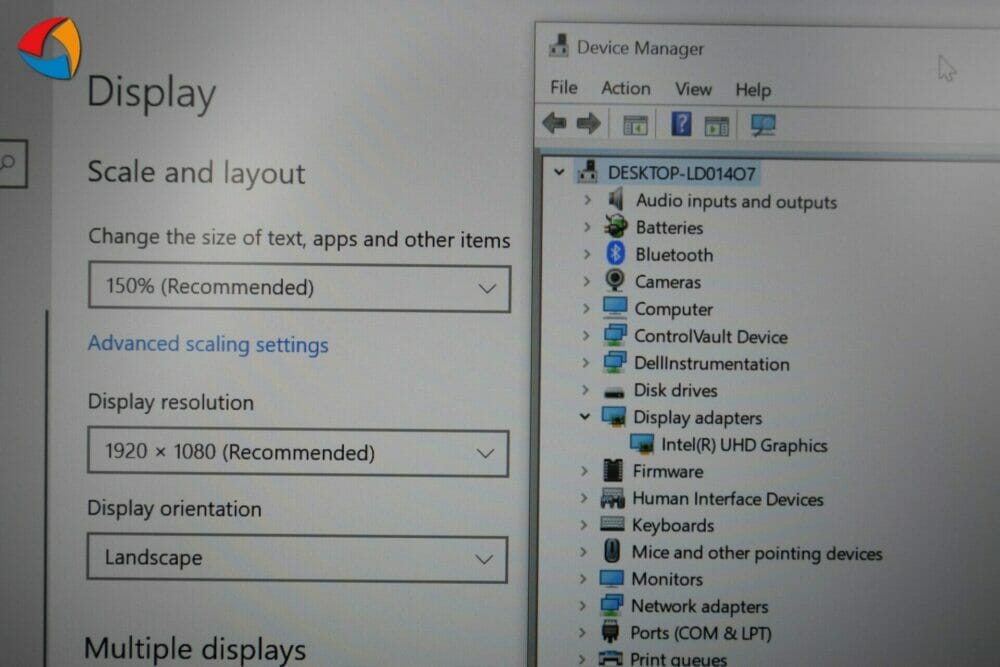This screenshot has height=667, width=1000.
Task: Expand the Firmware node
Action: (584, 471)
